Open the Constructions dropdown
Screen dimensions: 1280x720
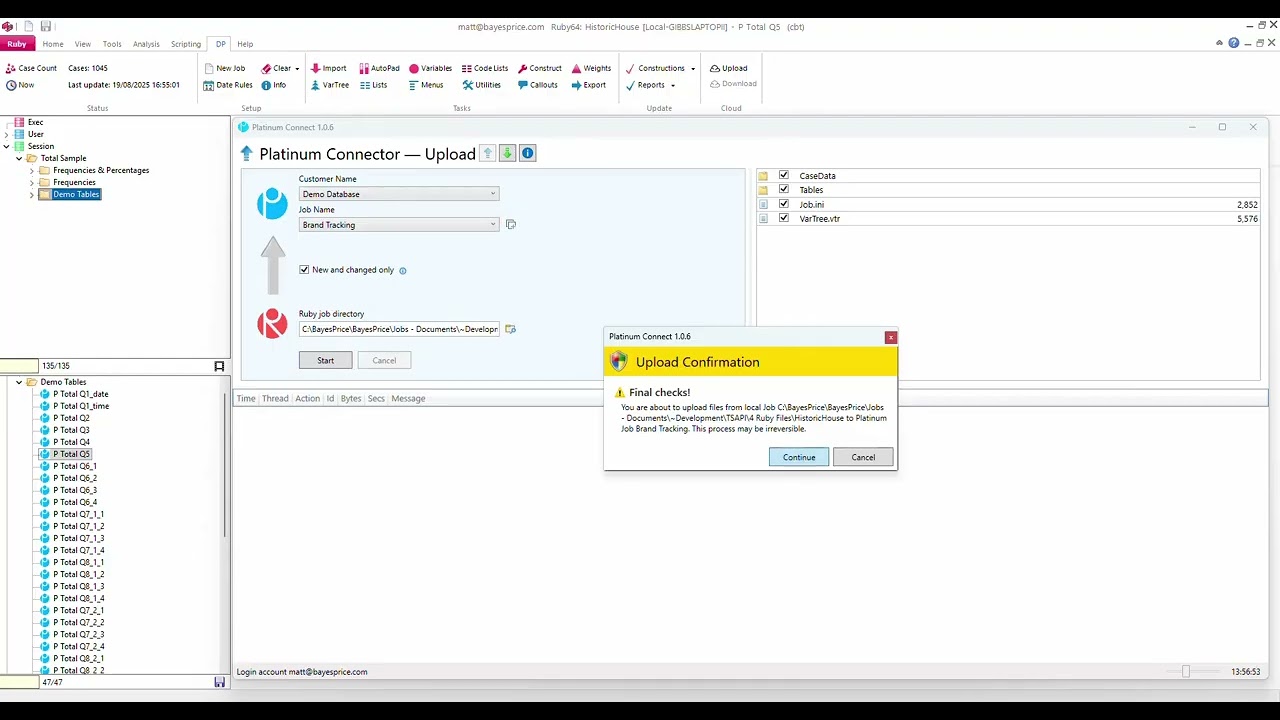pos(693,69)
